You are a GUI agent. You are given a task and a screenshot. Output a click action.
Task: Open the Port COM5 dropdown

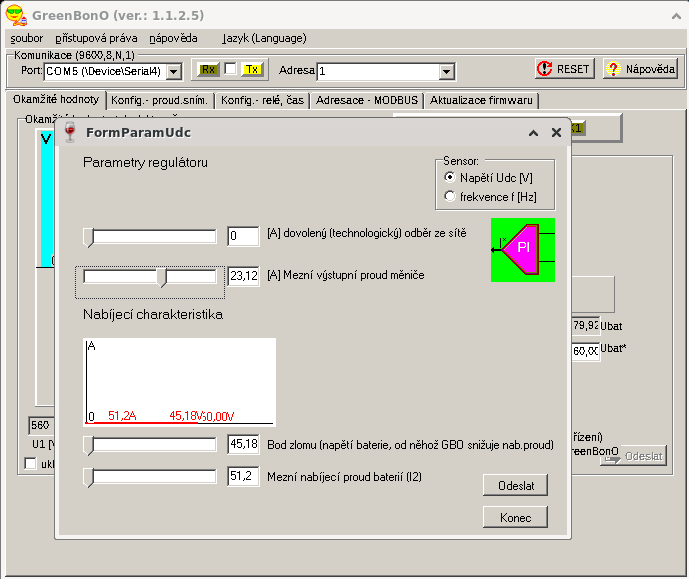[x=174, y=71]
